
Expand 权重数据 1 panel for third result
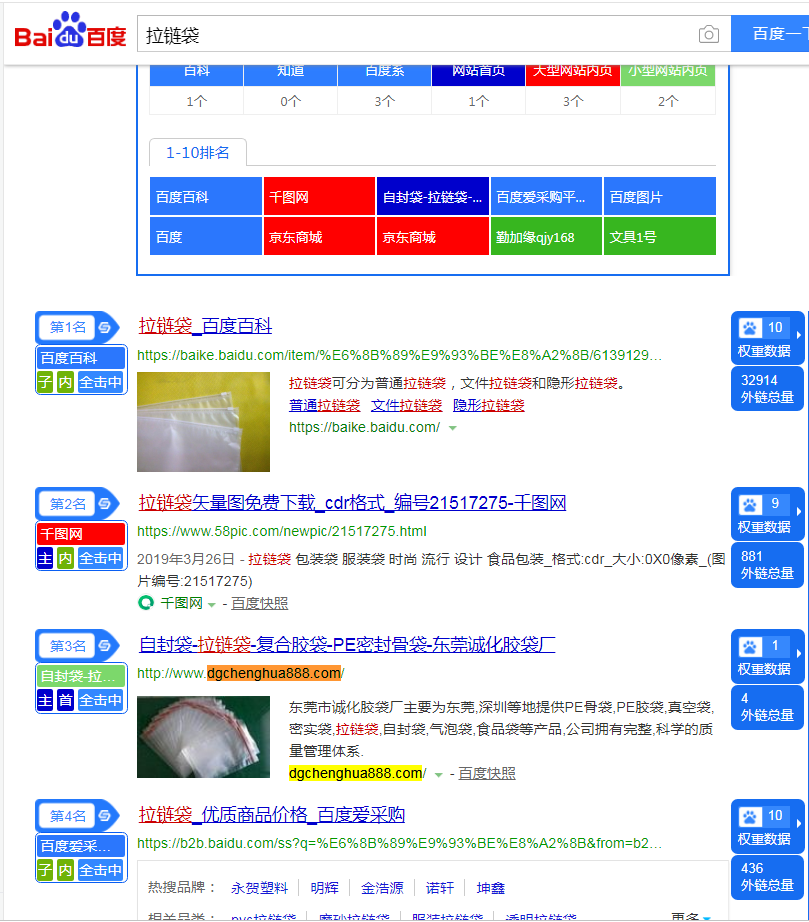[767, 656]
